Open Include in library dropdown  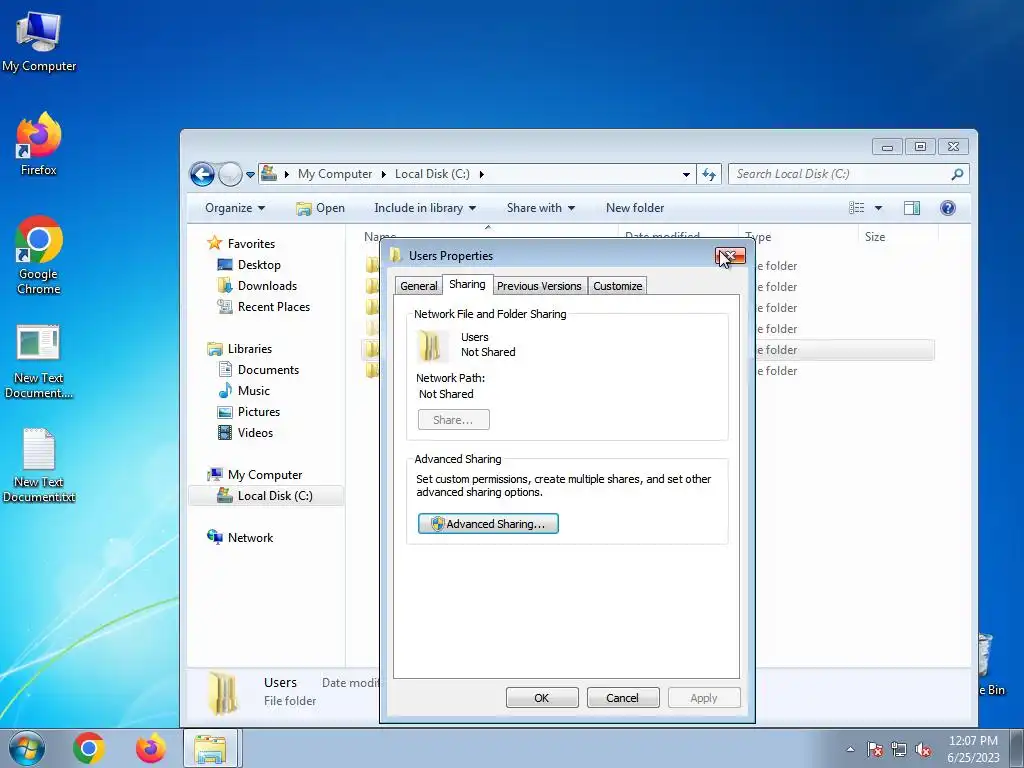424,208
